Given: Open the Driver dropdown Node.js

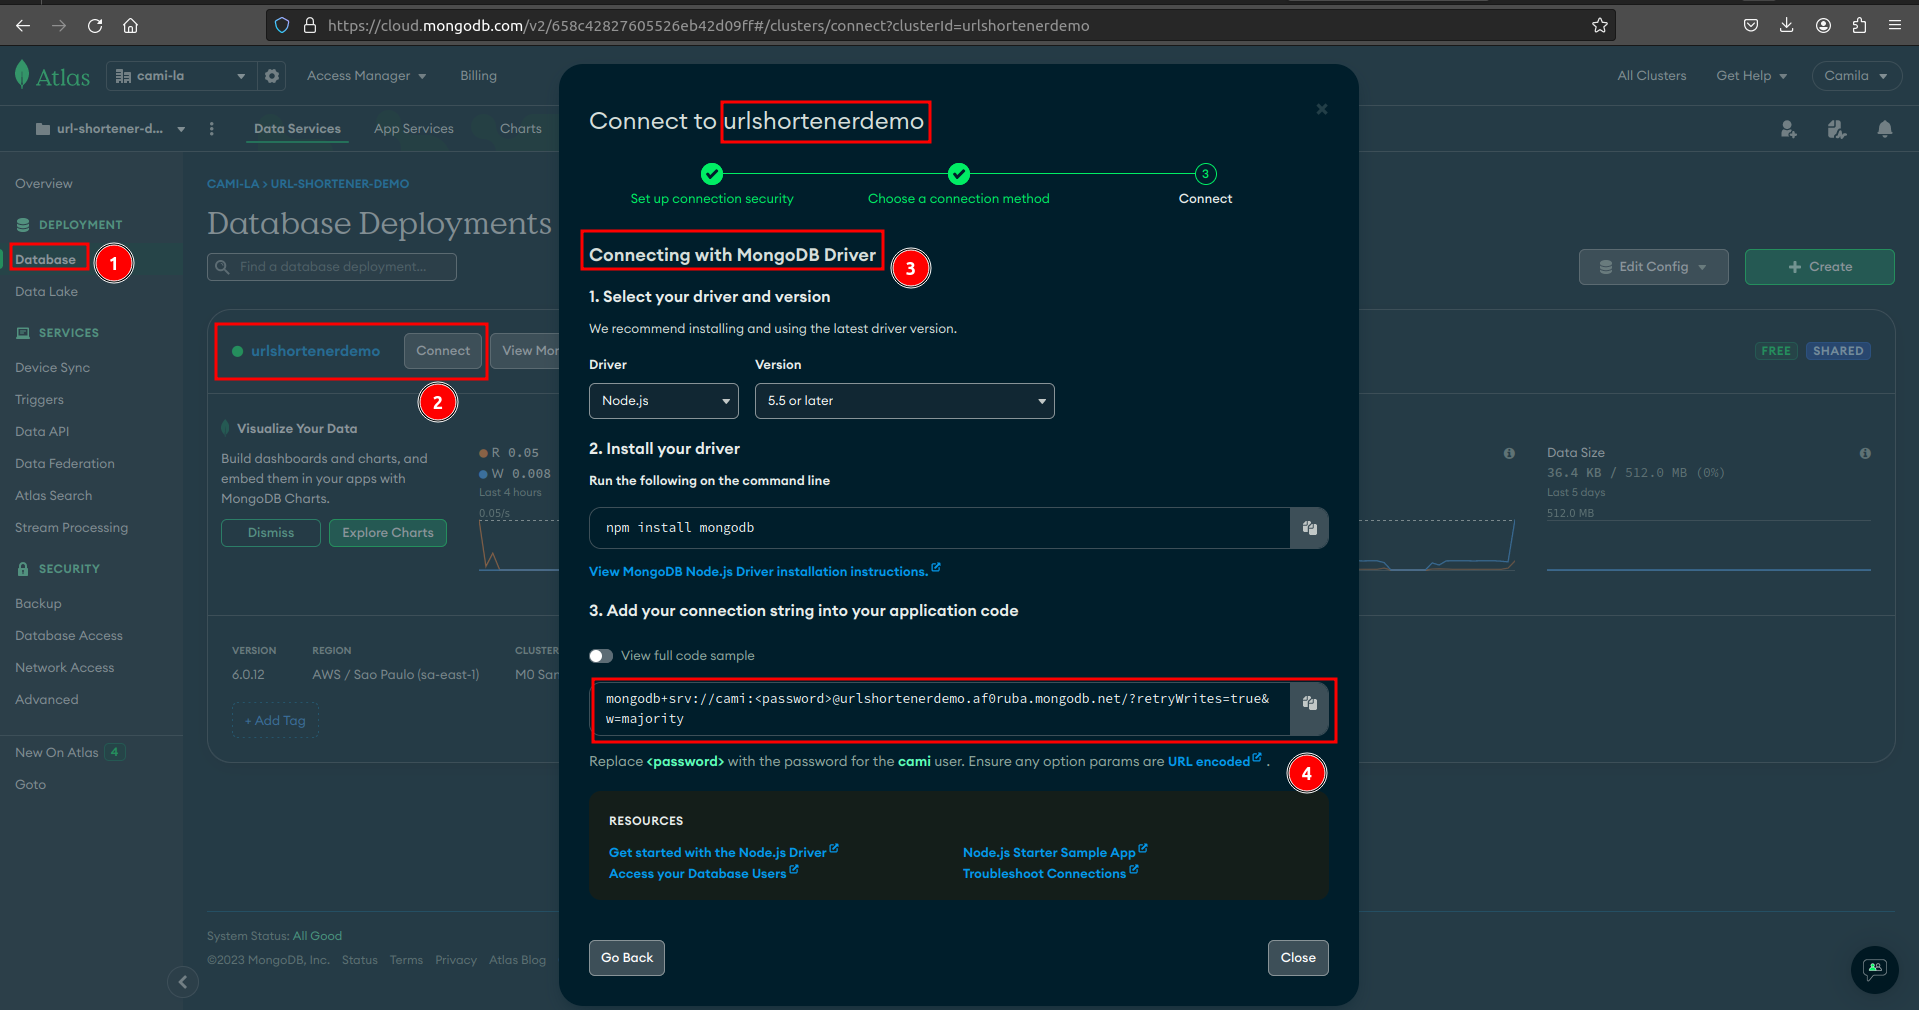Looking at the screenshot, I should coord(664,401).
